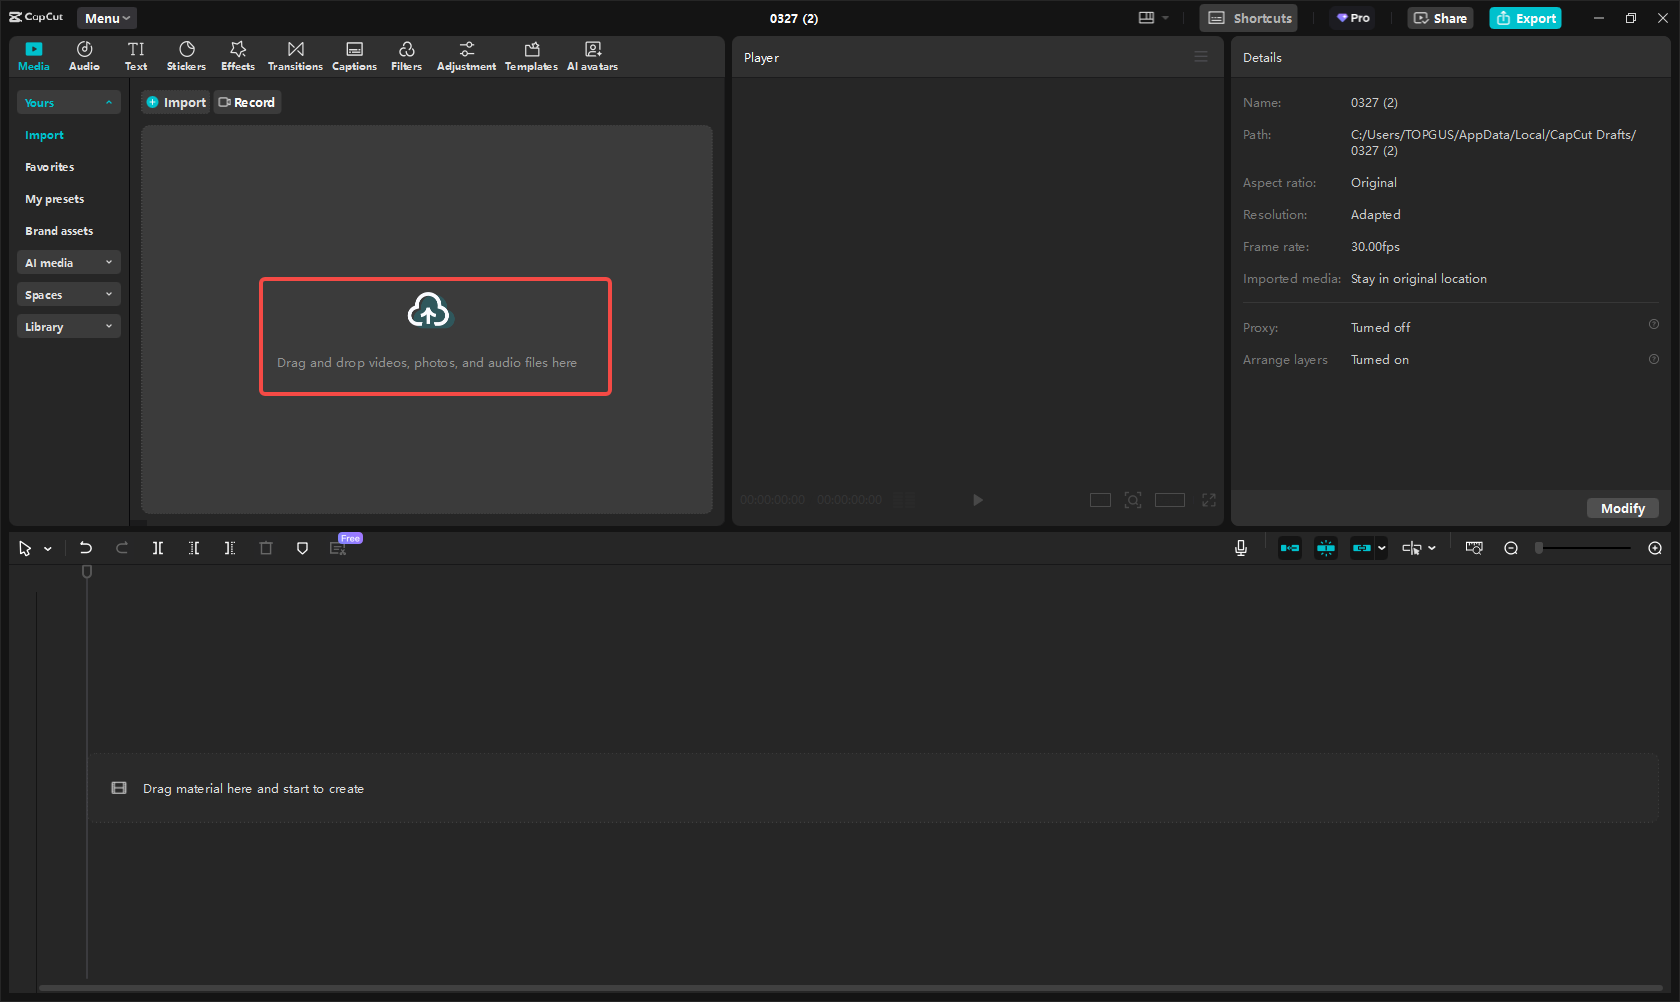Click the undo arrow in timeline toolbar

pos(86,548)
